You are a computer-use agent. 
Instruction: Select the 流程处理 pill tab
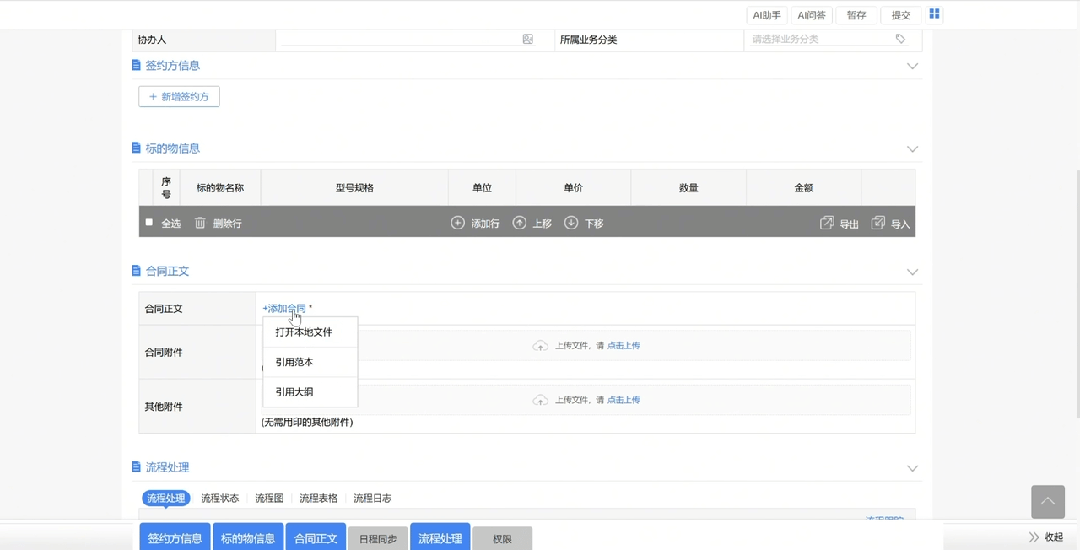point(166,498)
